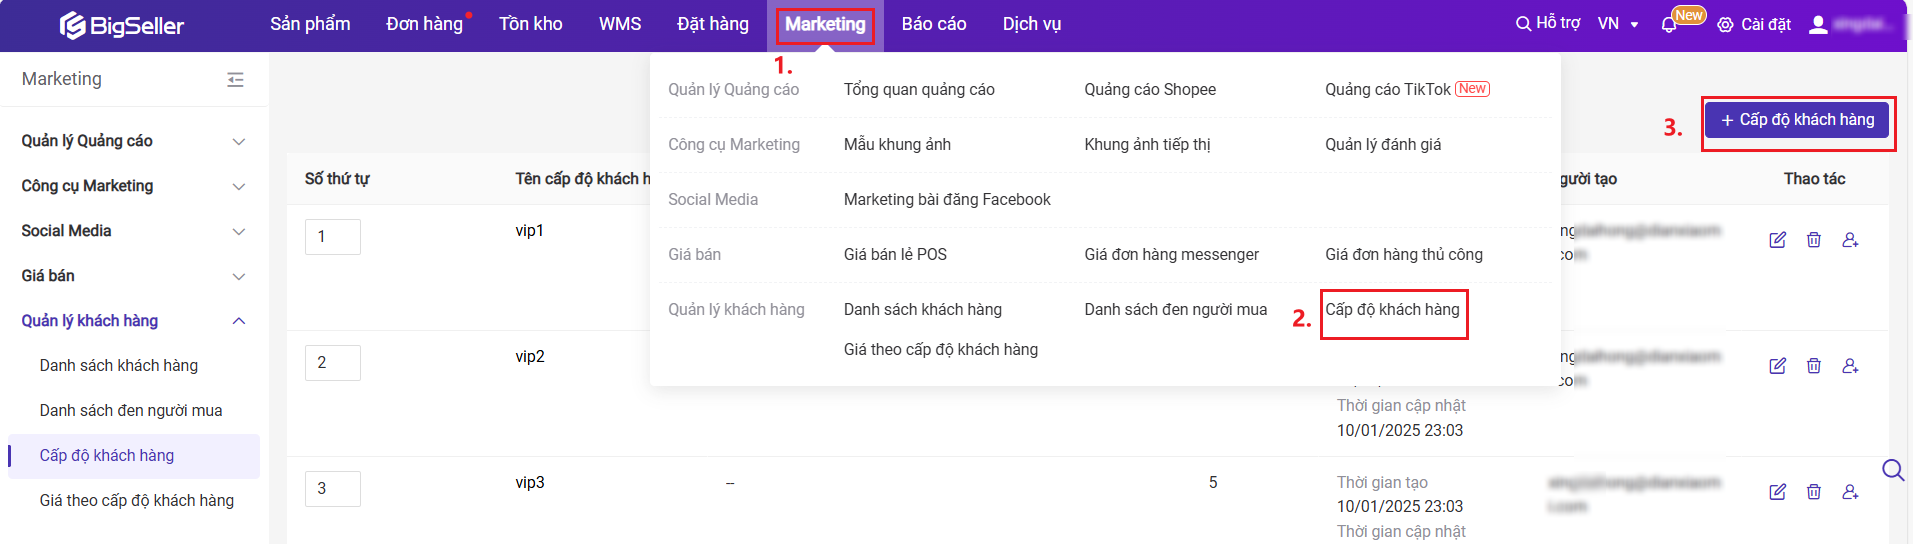Screen dimensions: 1913x544
Task: Collapse the Marketing sidebar menu icon
Action: tap(235, 79)
